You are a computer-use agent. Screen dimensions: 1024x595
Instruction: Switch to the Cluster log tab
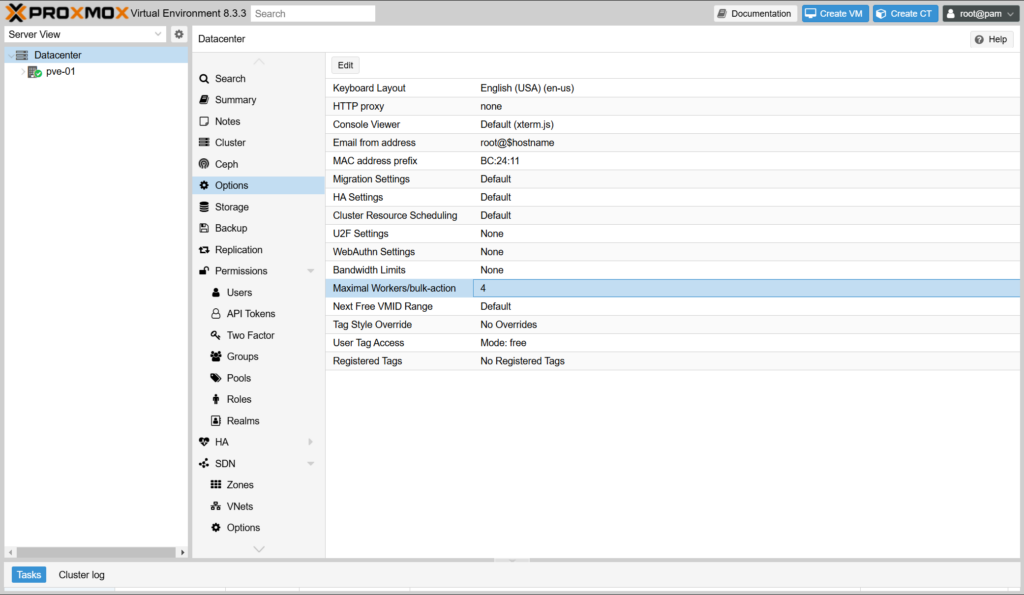tap(81, 575)
